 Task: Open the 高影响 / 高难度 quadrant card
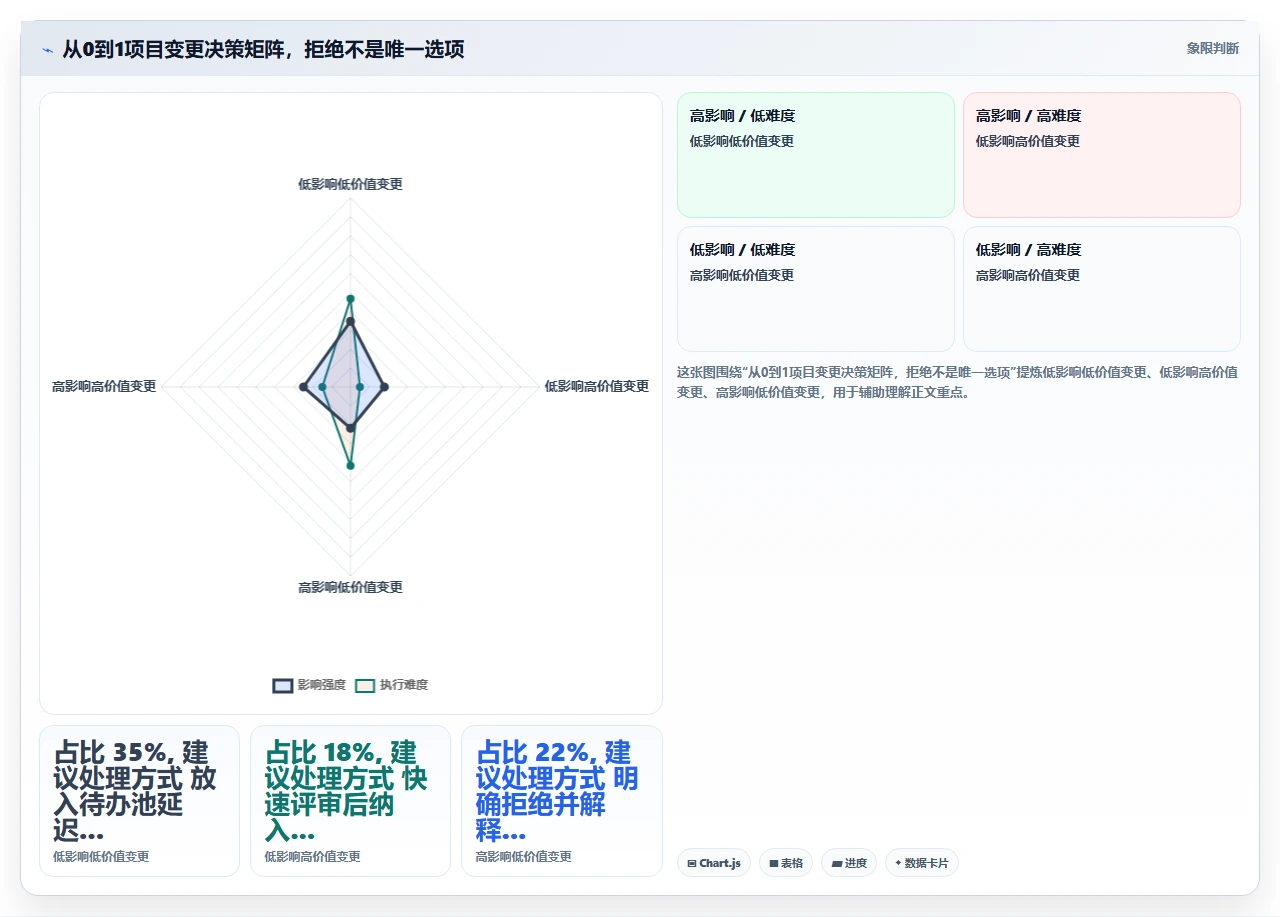pyautogui.click(x=1102, y=155)
